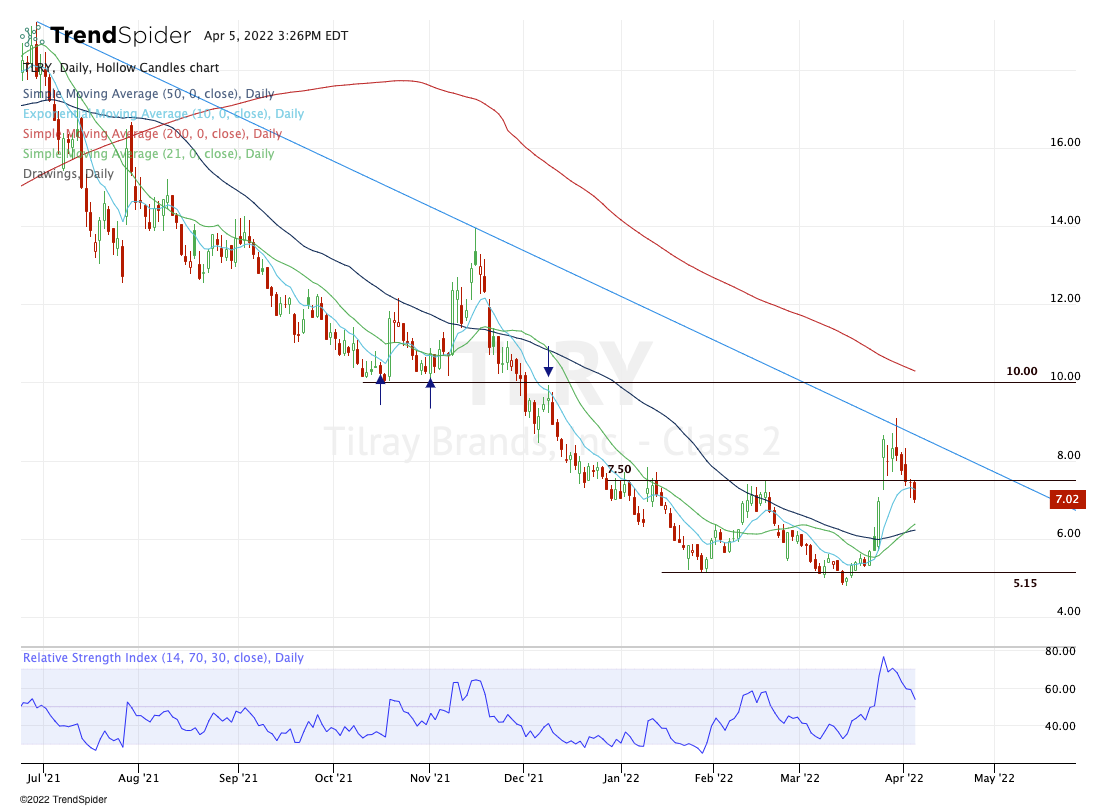Click the Relative Strength Index indicator label
The width and height of the screenshot is (1106, 809).
[163, 657]
